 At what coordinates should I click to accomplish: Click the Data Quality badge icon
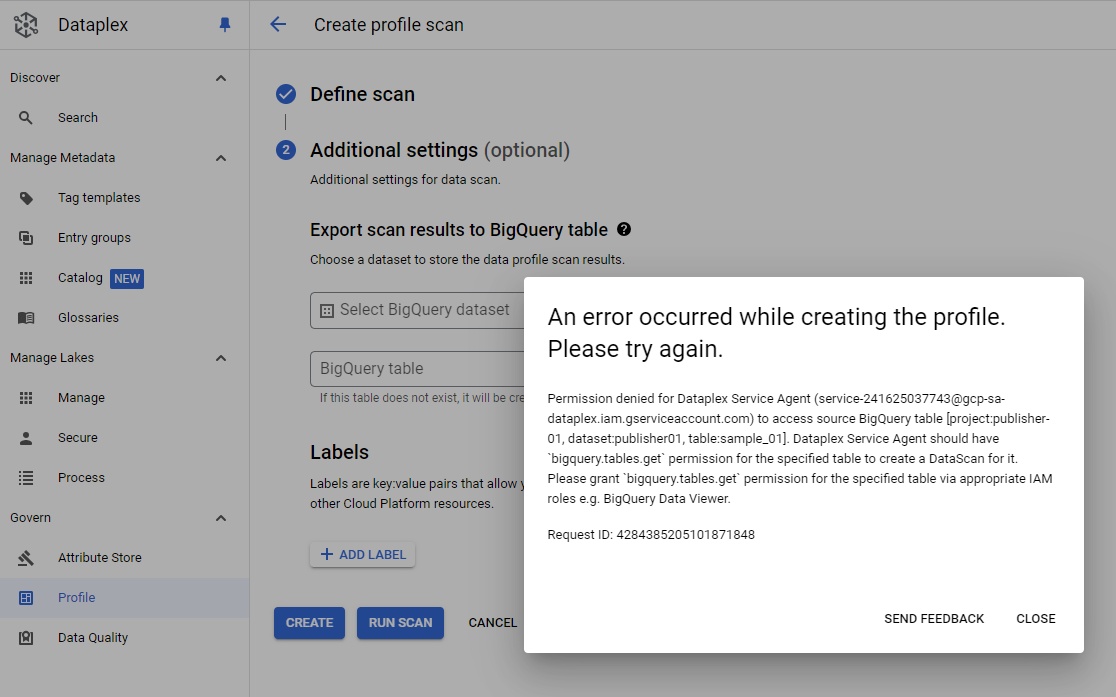[x=26, y=638]
